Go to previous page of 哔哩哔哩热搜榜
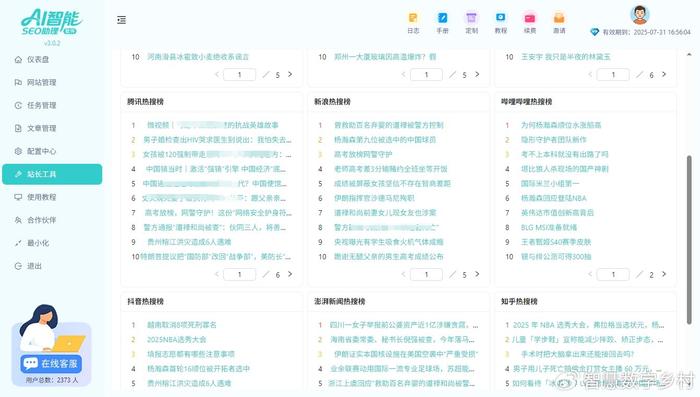 (591, 274)
